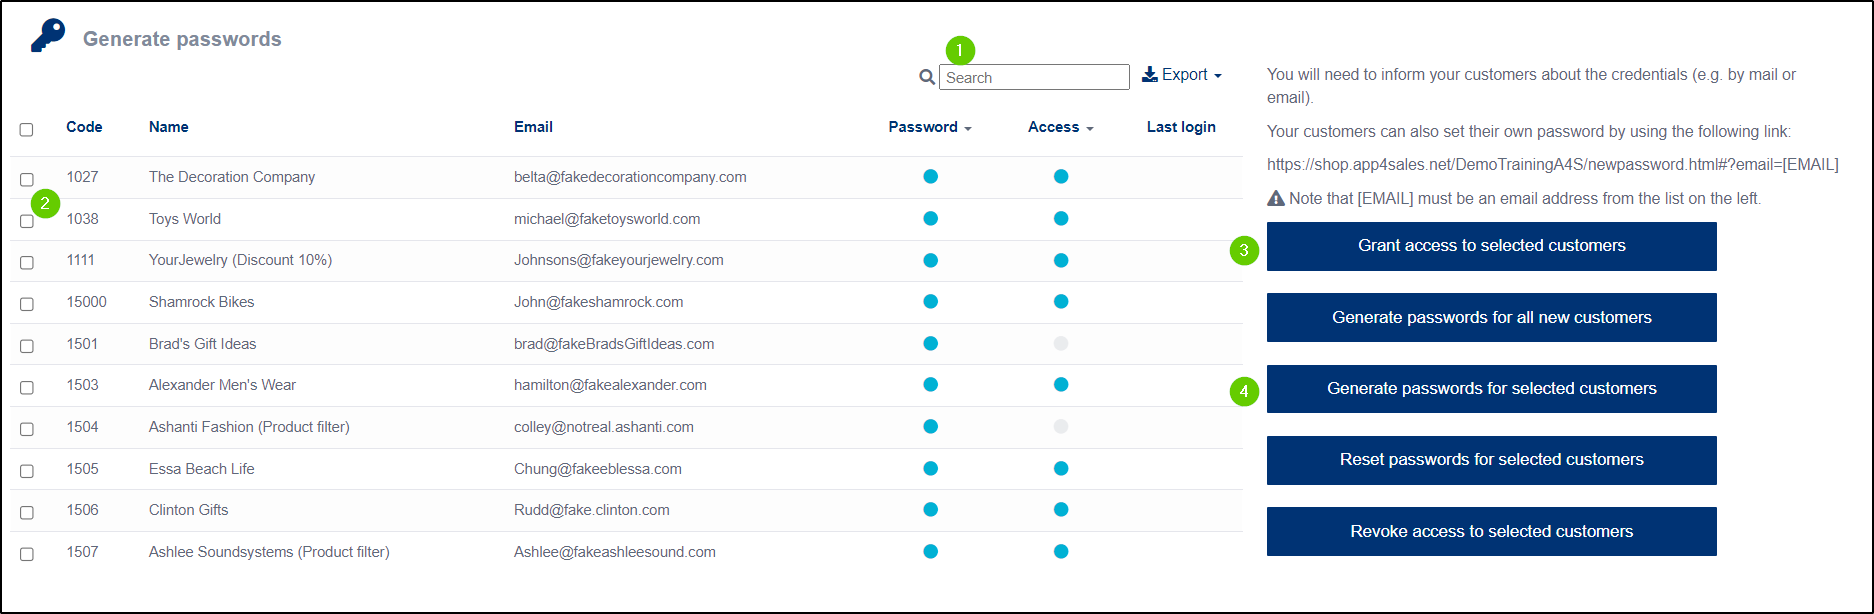Click the key icon next to Generate passwords
This screenshot has height=614, width=1874.
click(x=48, y=35)
